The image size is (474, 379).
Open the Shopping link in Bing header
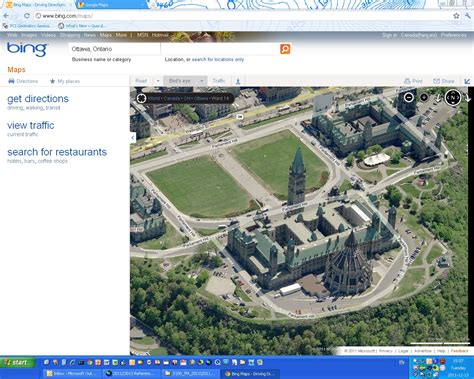(70, 35)
